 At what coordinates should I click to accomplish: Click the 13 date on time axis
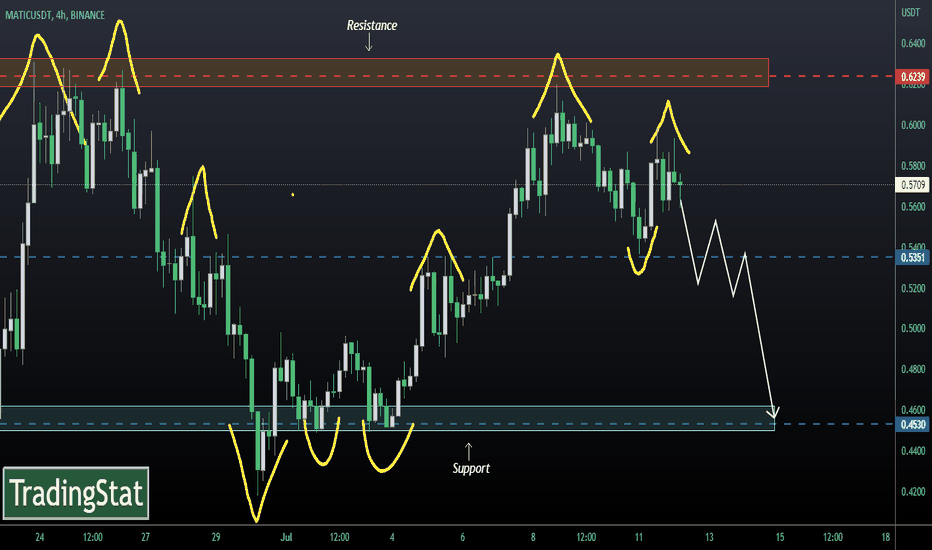pos(709,537)
